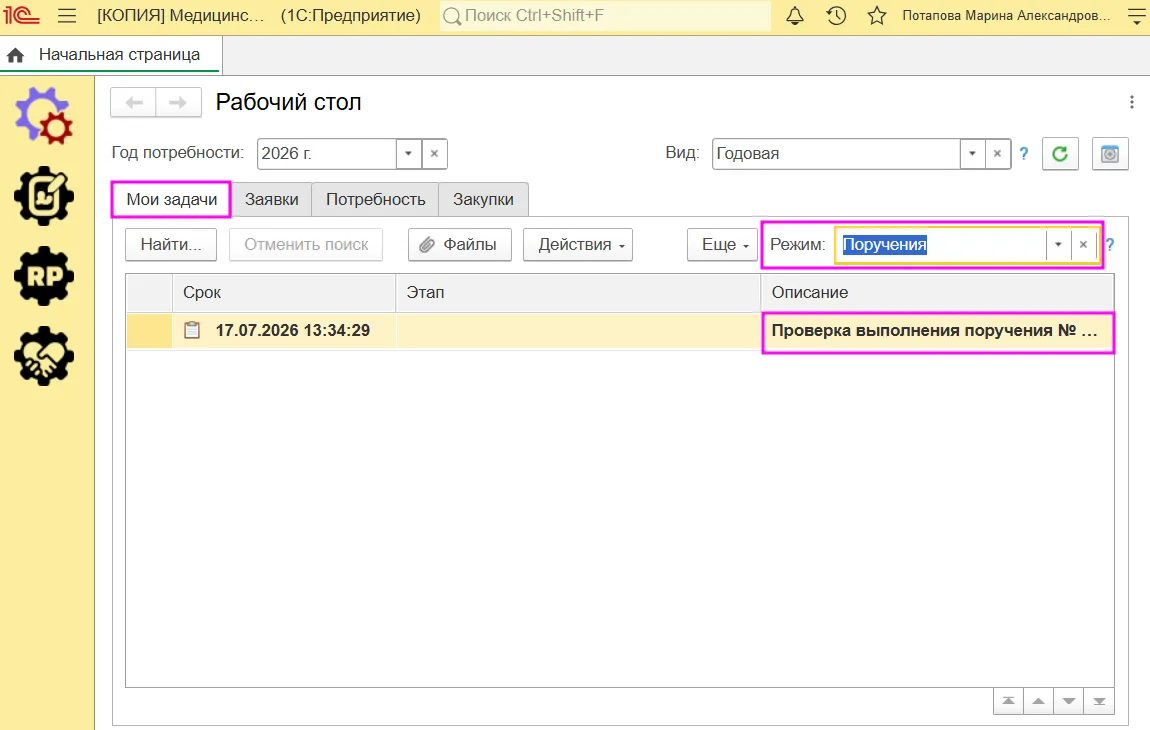This screenshot has width=1150, height=730.
Task: Switch to the Потребность tab
Action: pos(376,200)
